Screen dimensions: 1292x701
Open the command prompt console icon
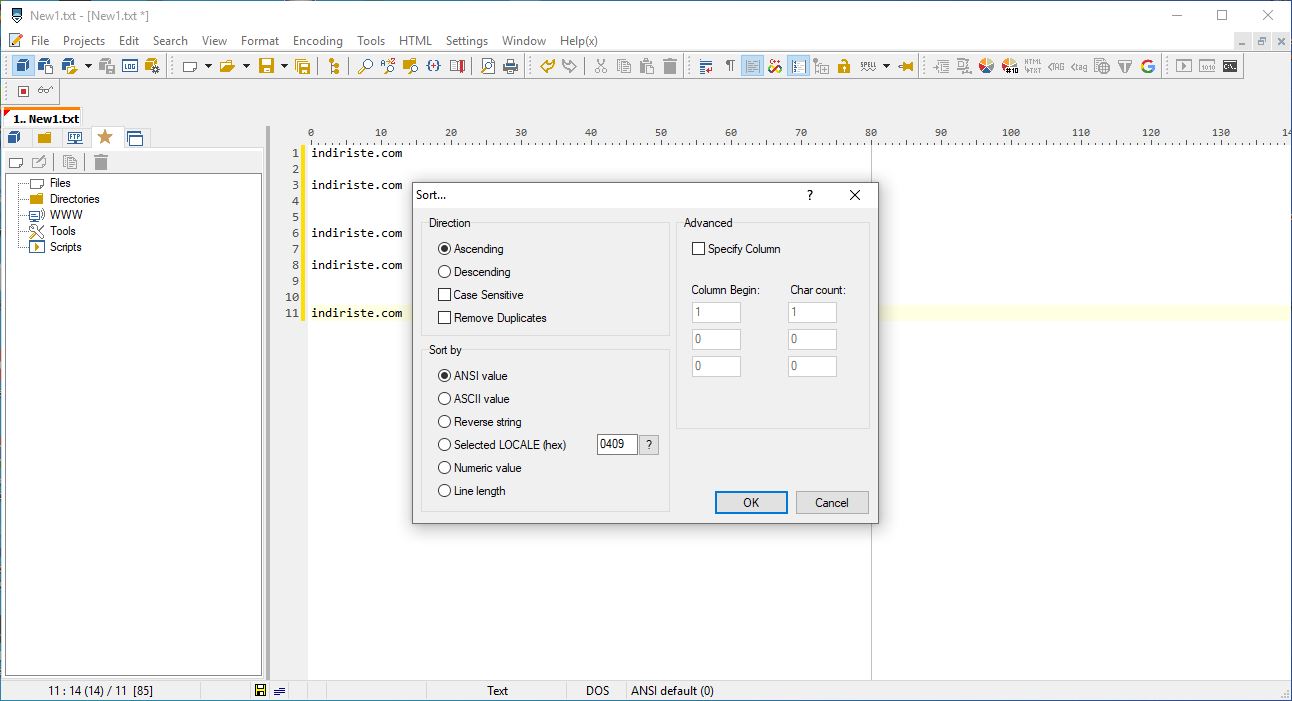pyautogui.click(x=1230, y=66)
